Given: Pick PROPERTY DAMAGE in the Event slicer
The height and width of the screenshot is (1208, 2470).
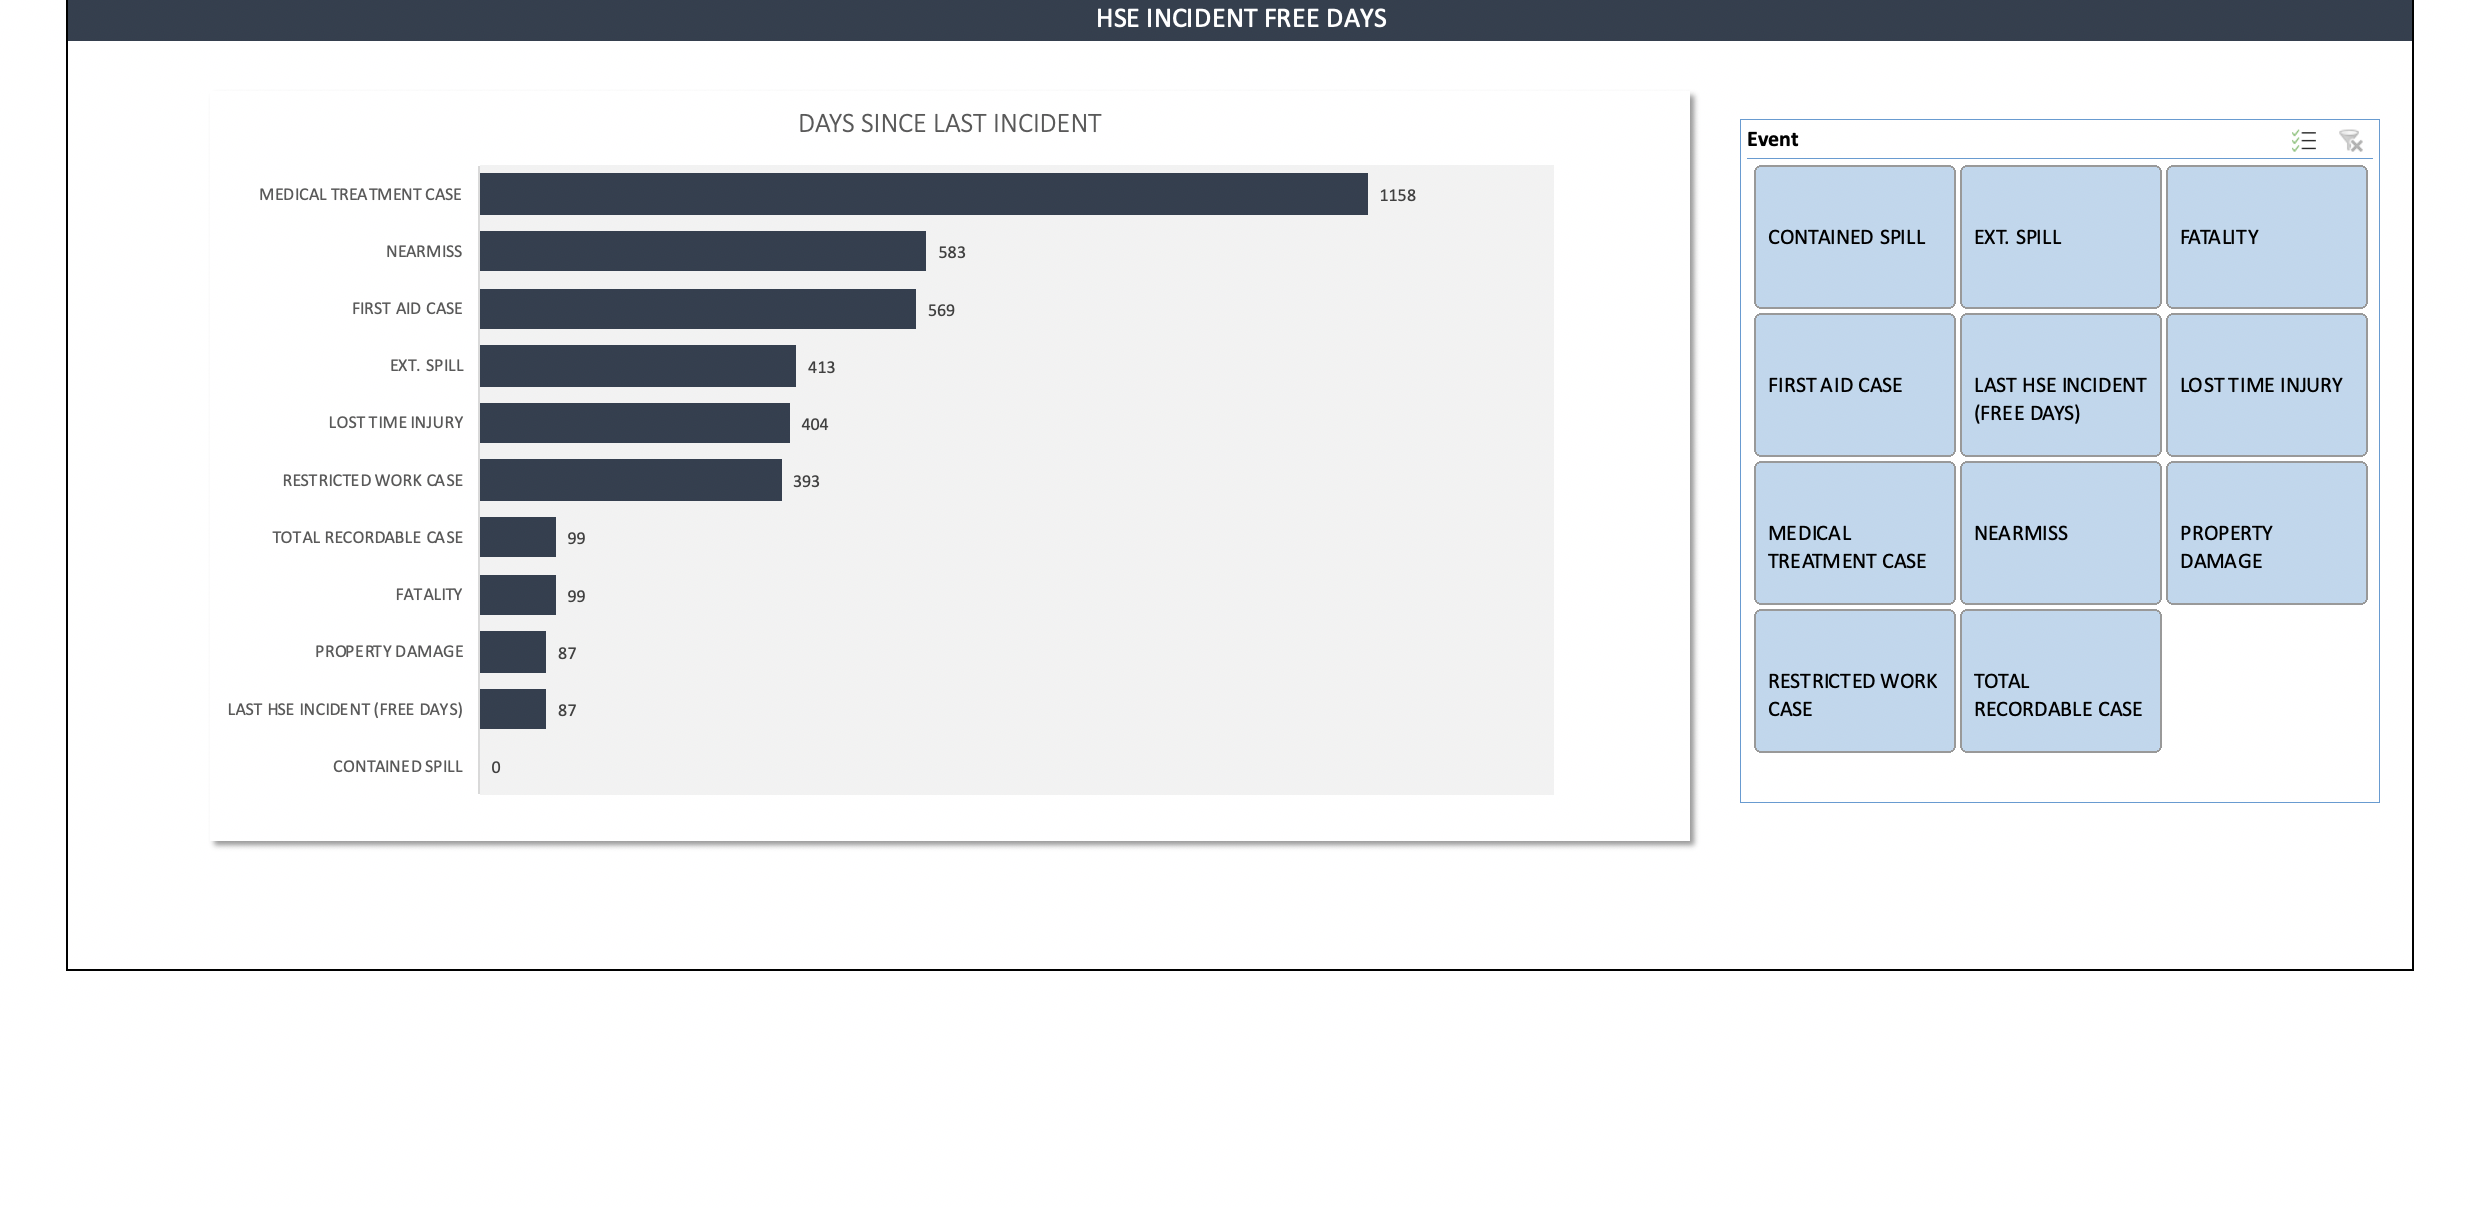Looking at the screenshot, I should 2266,533.
